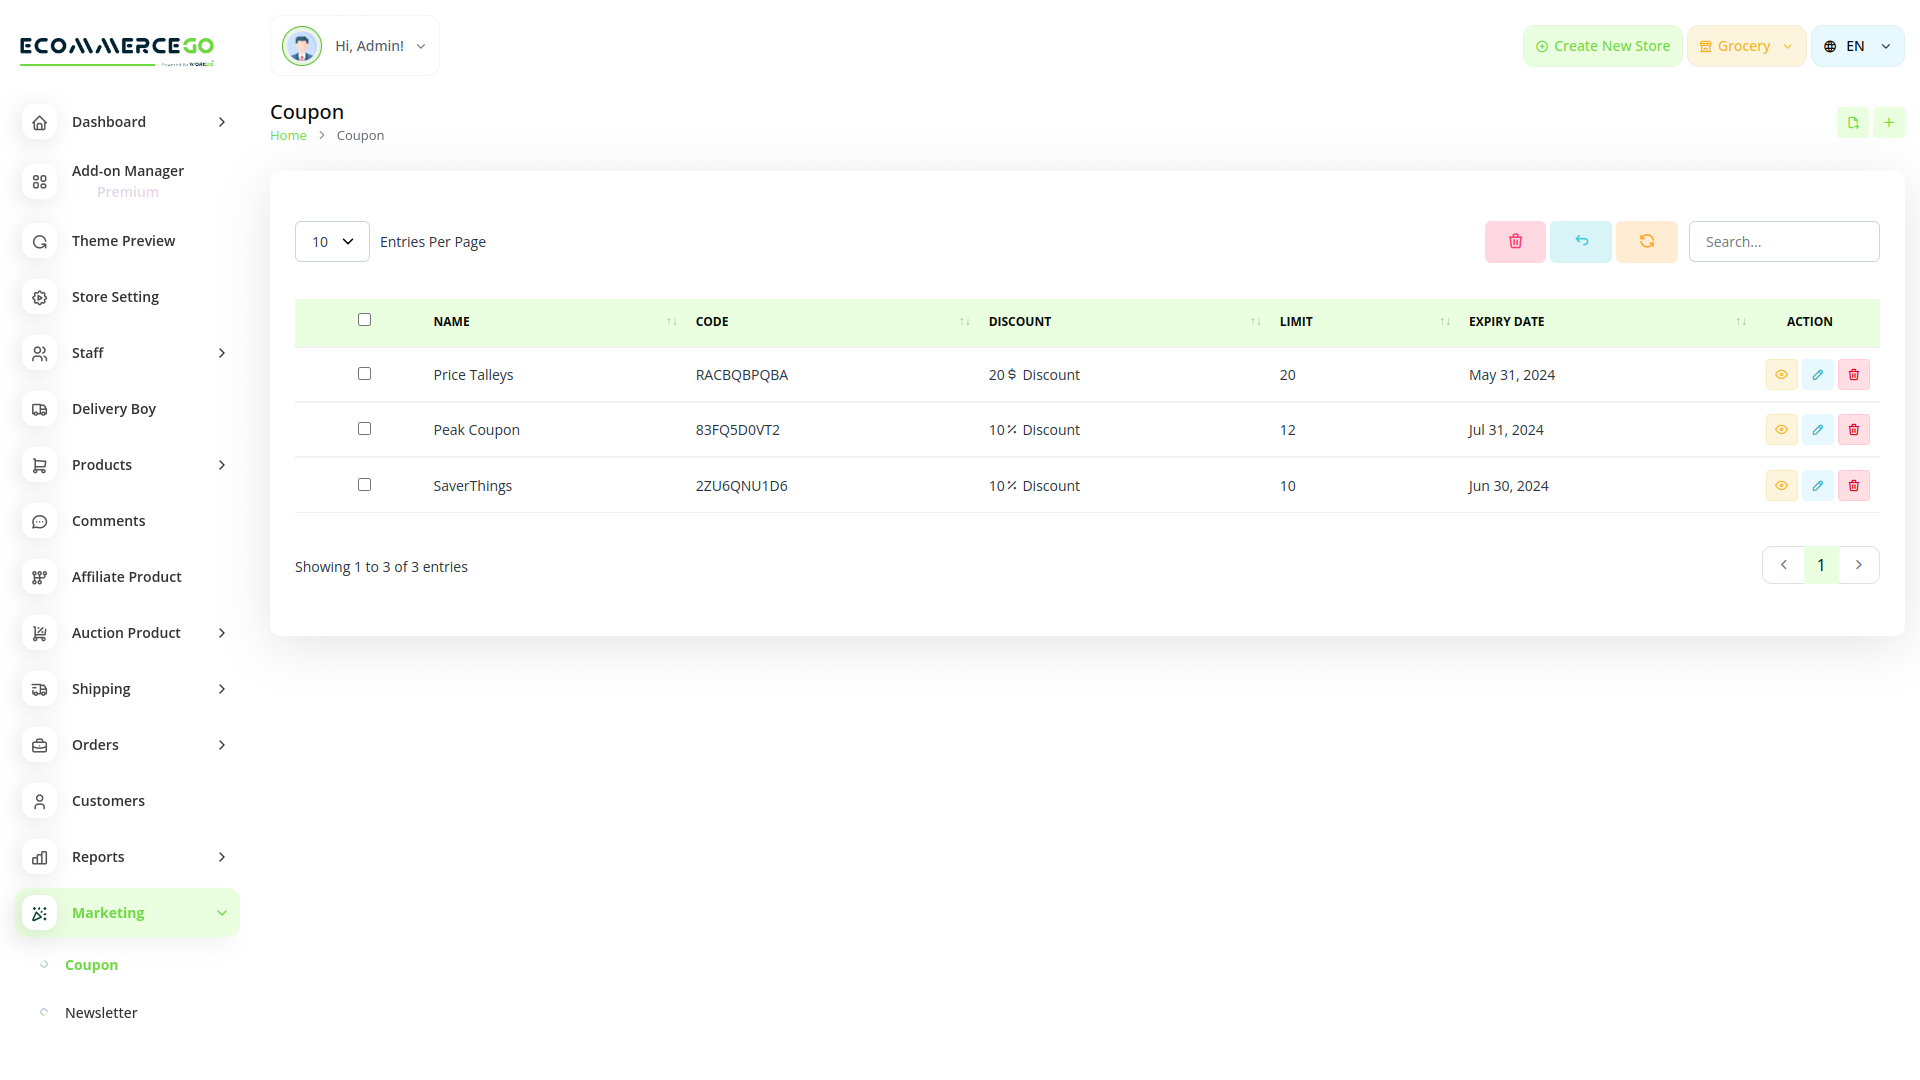1920x1080 pixels.
Task: Click the export icon near the plus button
Action: (1853, 122)
